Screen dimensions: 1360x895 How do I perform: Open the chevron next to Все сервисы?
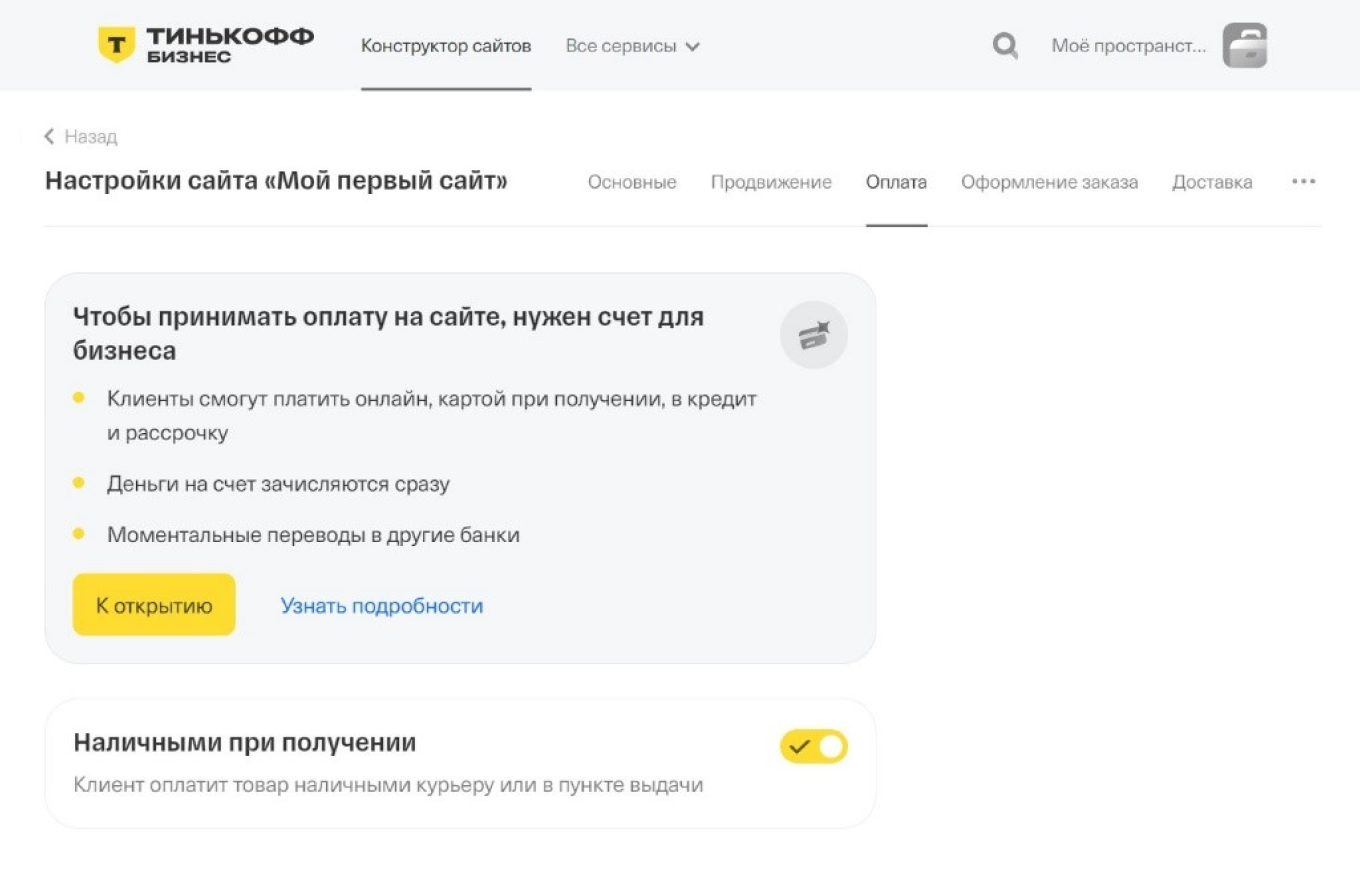[695, 45]
